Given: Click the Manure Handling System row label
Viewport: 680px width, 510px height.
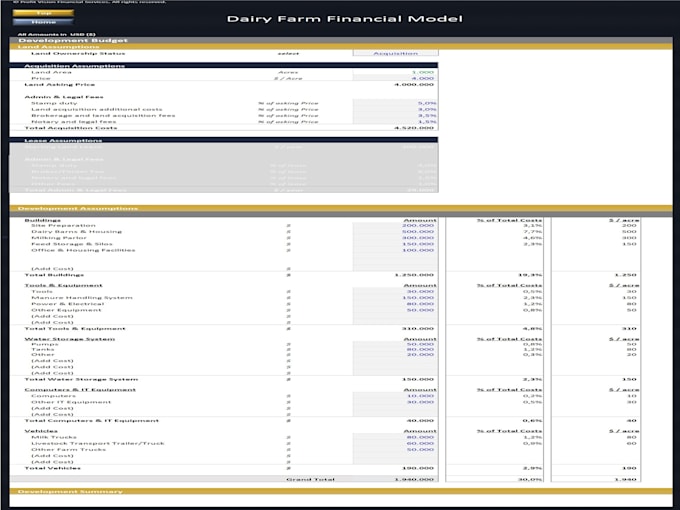Looking at the screenshot, I should tap(82, 298).
